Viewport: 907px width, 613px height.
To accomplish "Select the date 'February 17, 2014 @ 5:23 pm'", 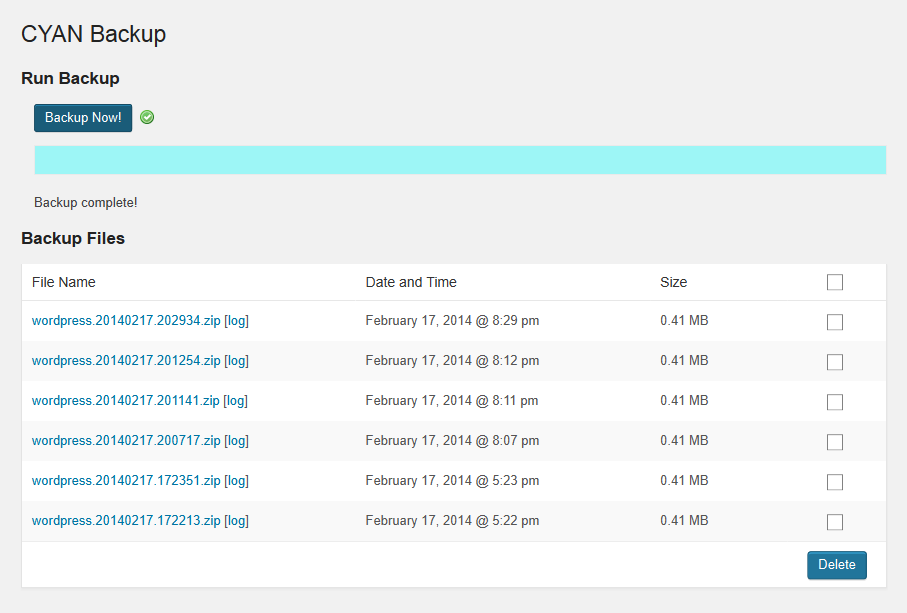I will 452,480.
